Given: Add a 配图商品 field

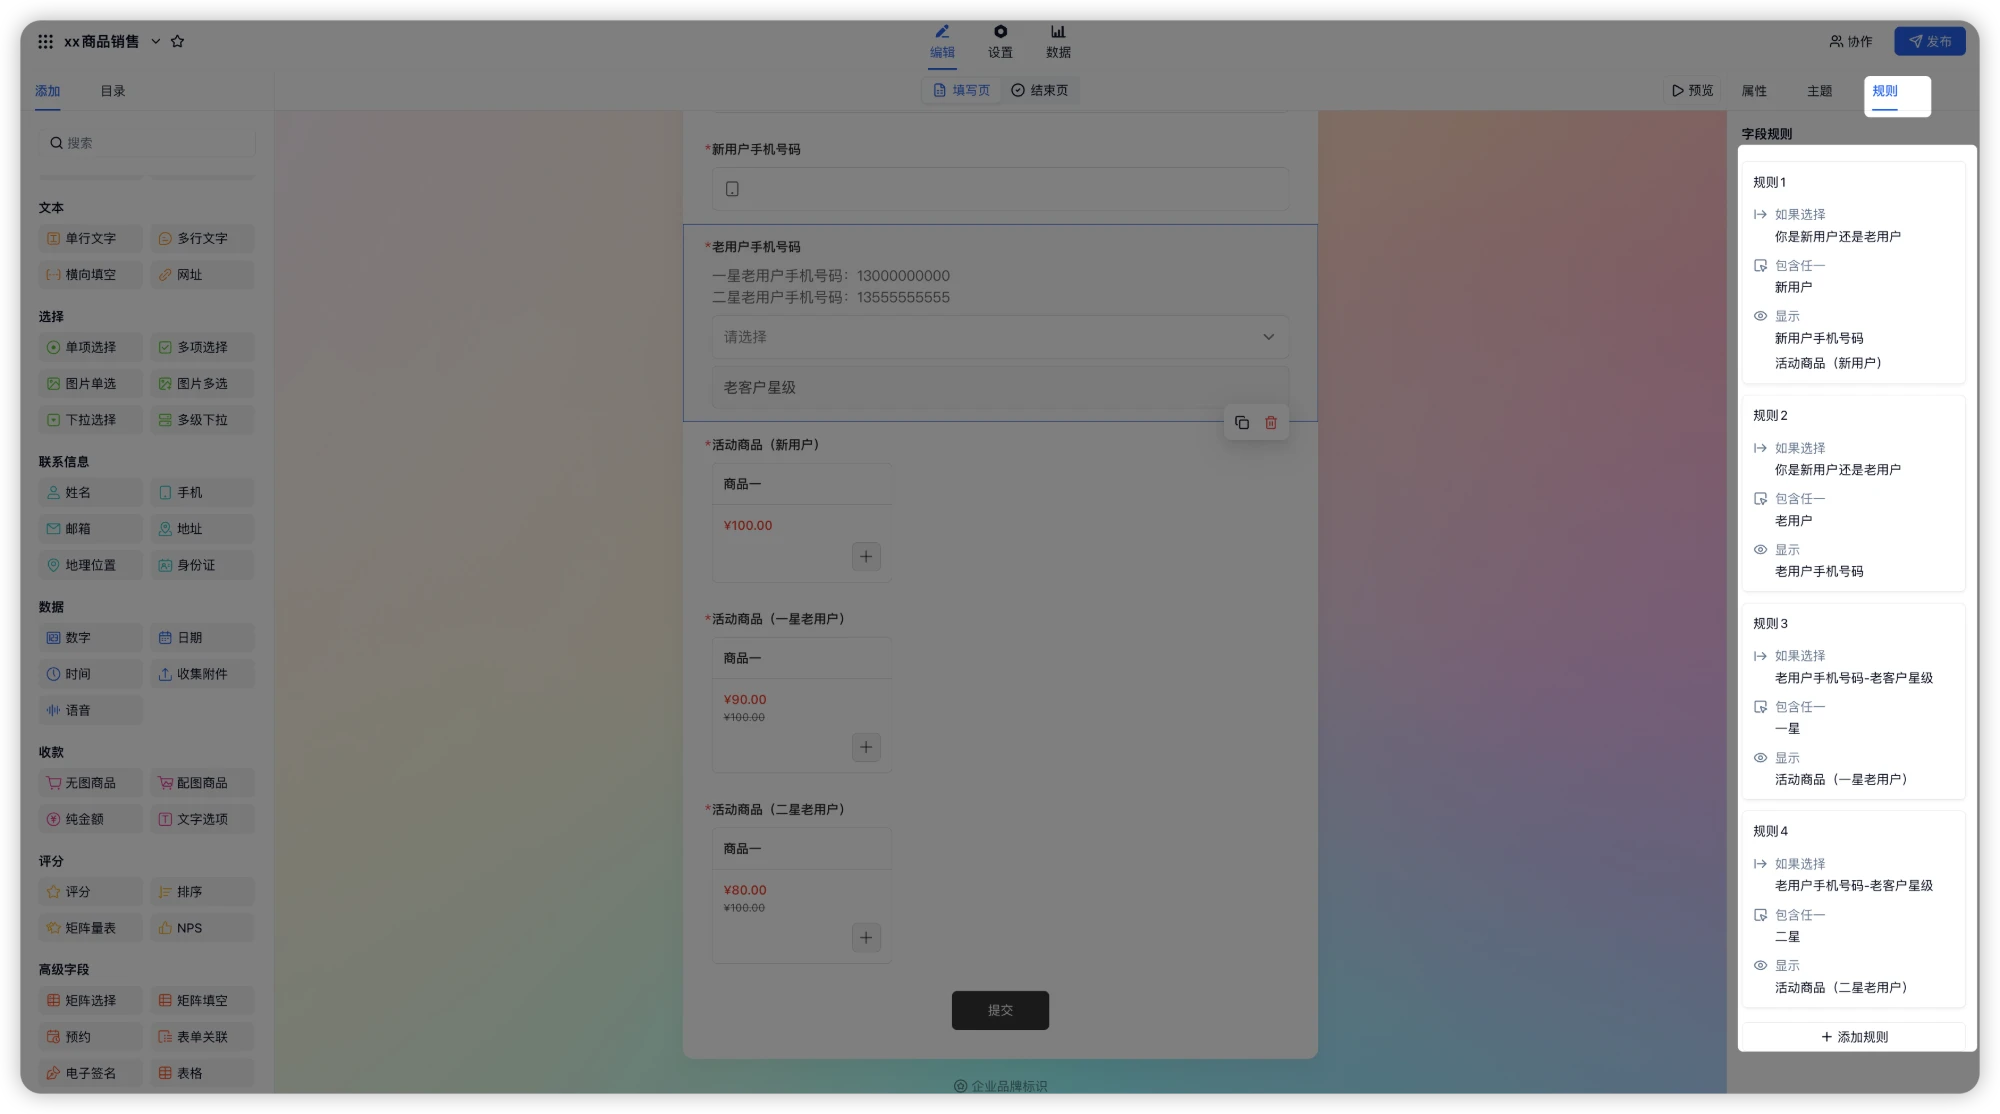Looking at the screenshot, I should 203,783.
